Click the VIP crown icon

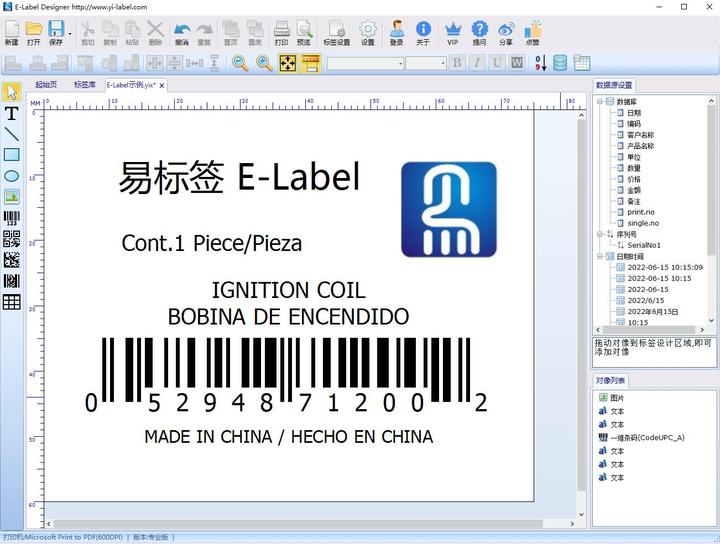click(453, 32)
